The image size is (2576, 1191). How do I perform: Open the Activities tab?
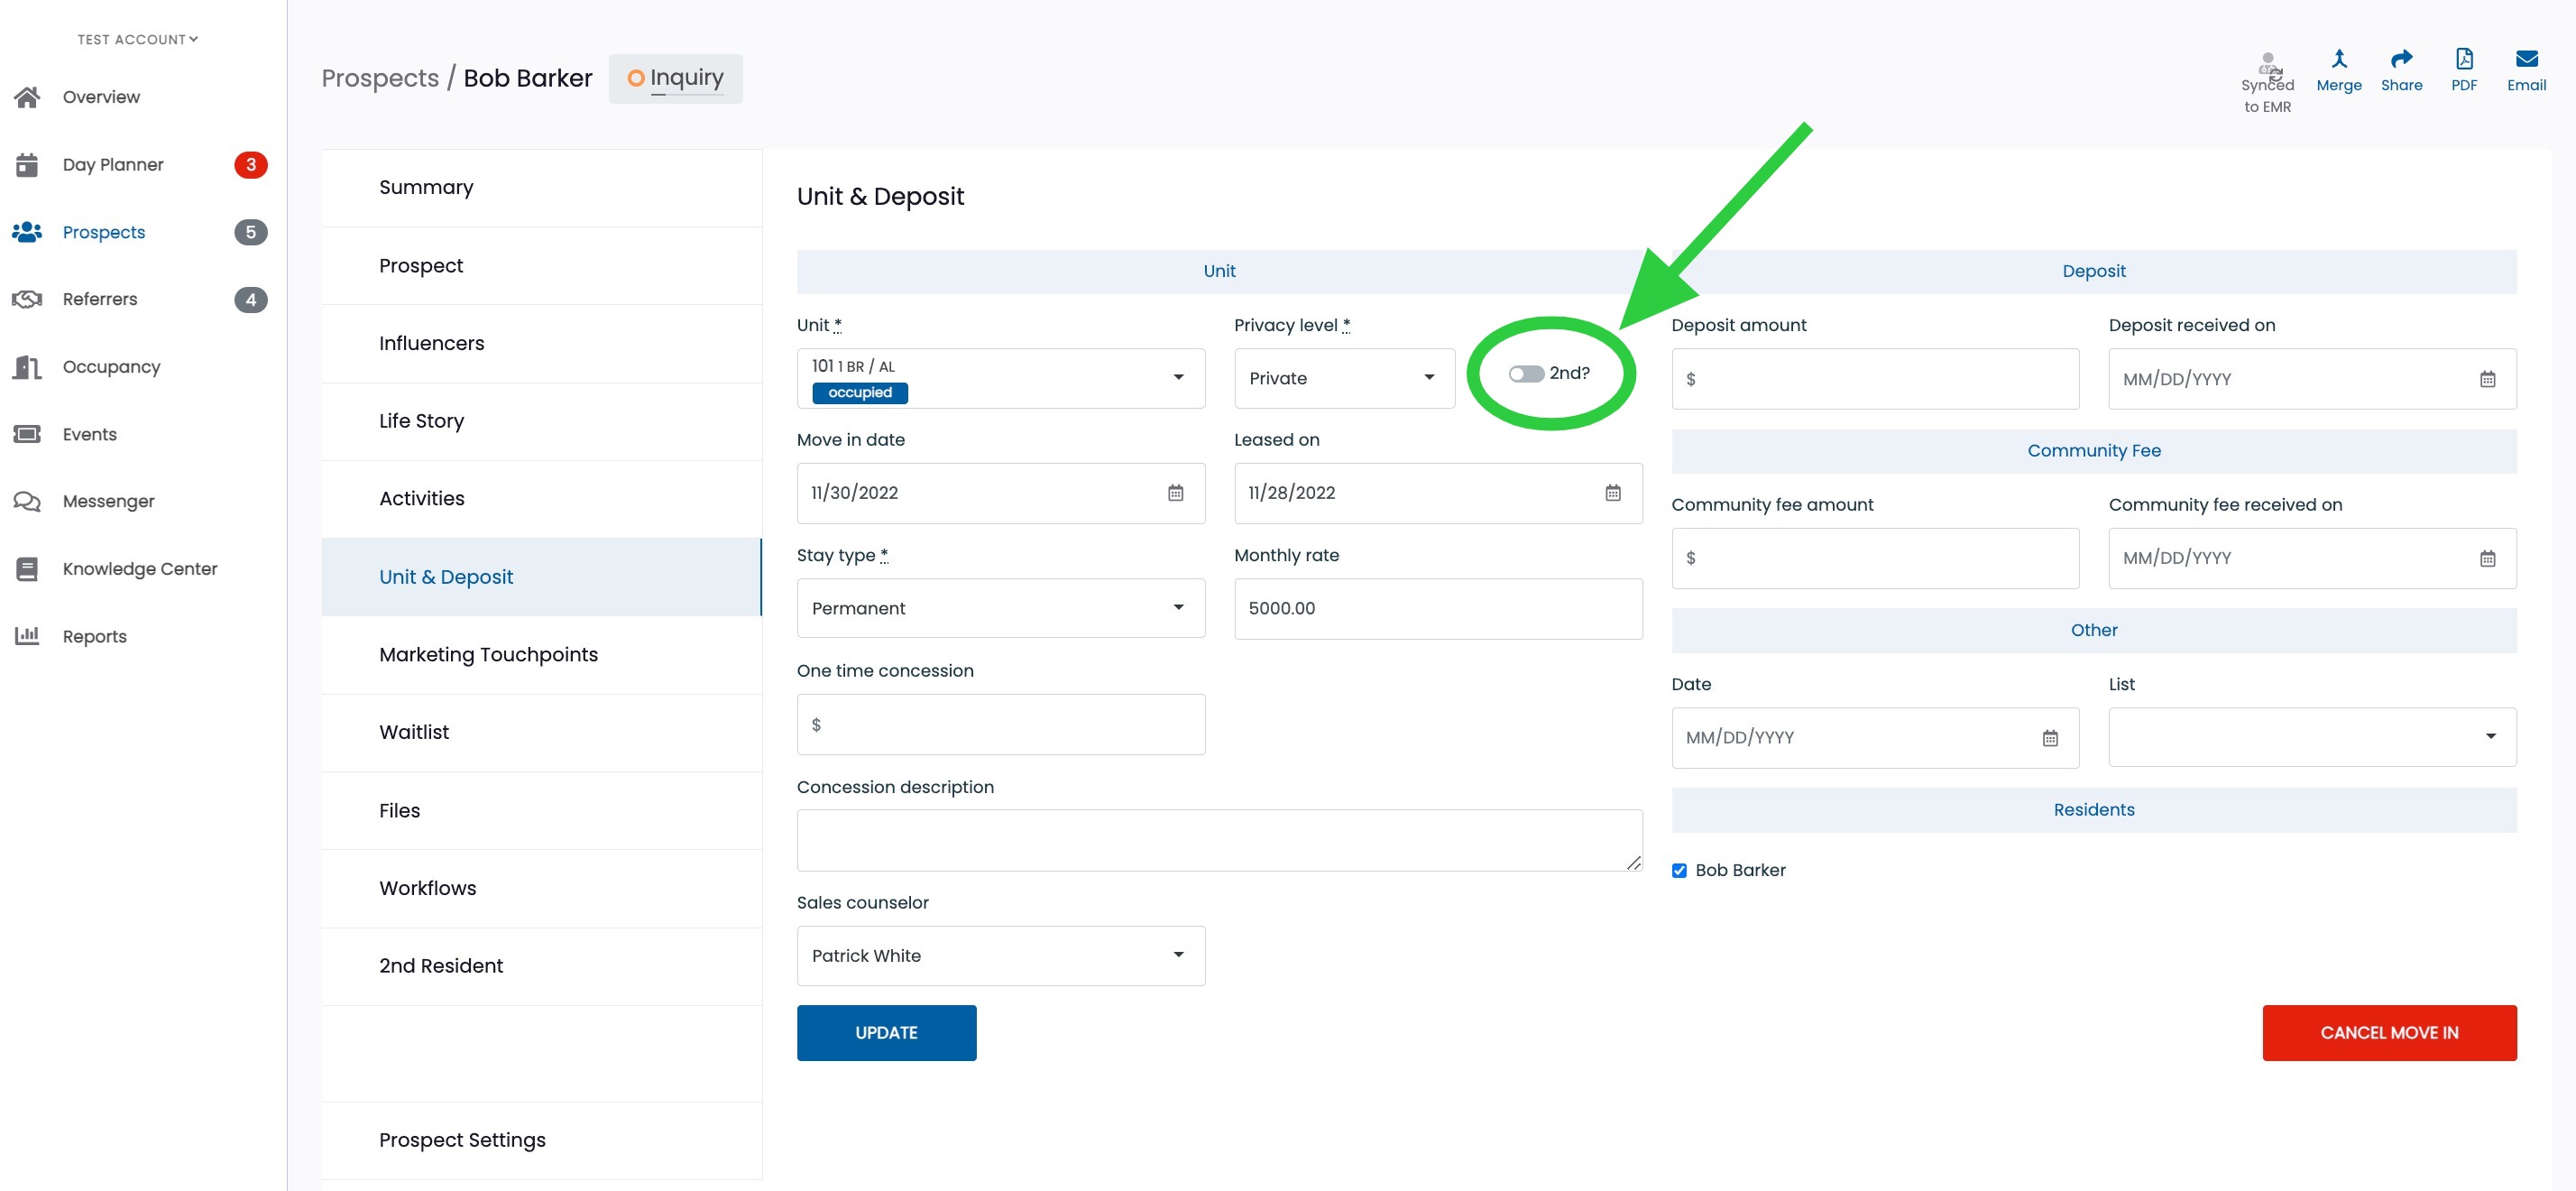coord(541,498)
